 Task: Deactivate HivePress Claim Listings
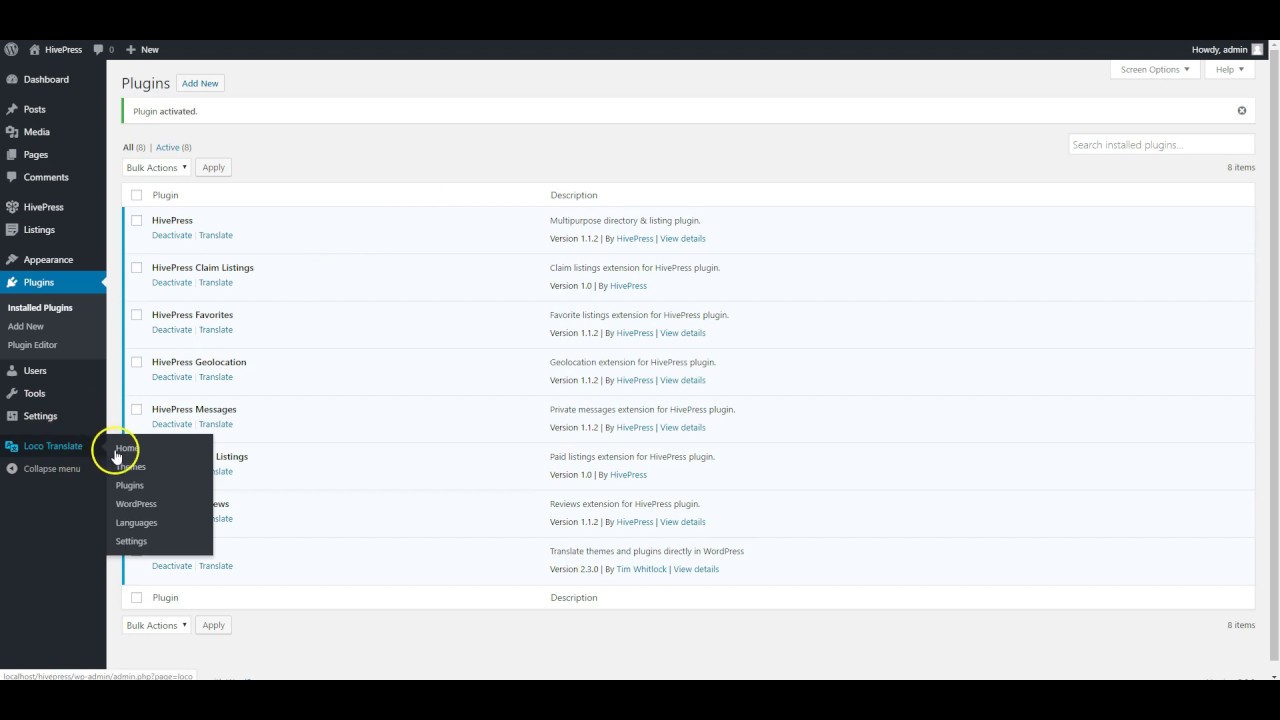coord(172,282)
